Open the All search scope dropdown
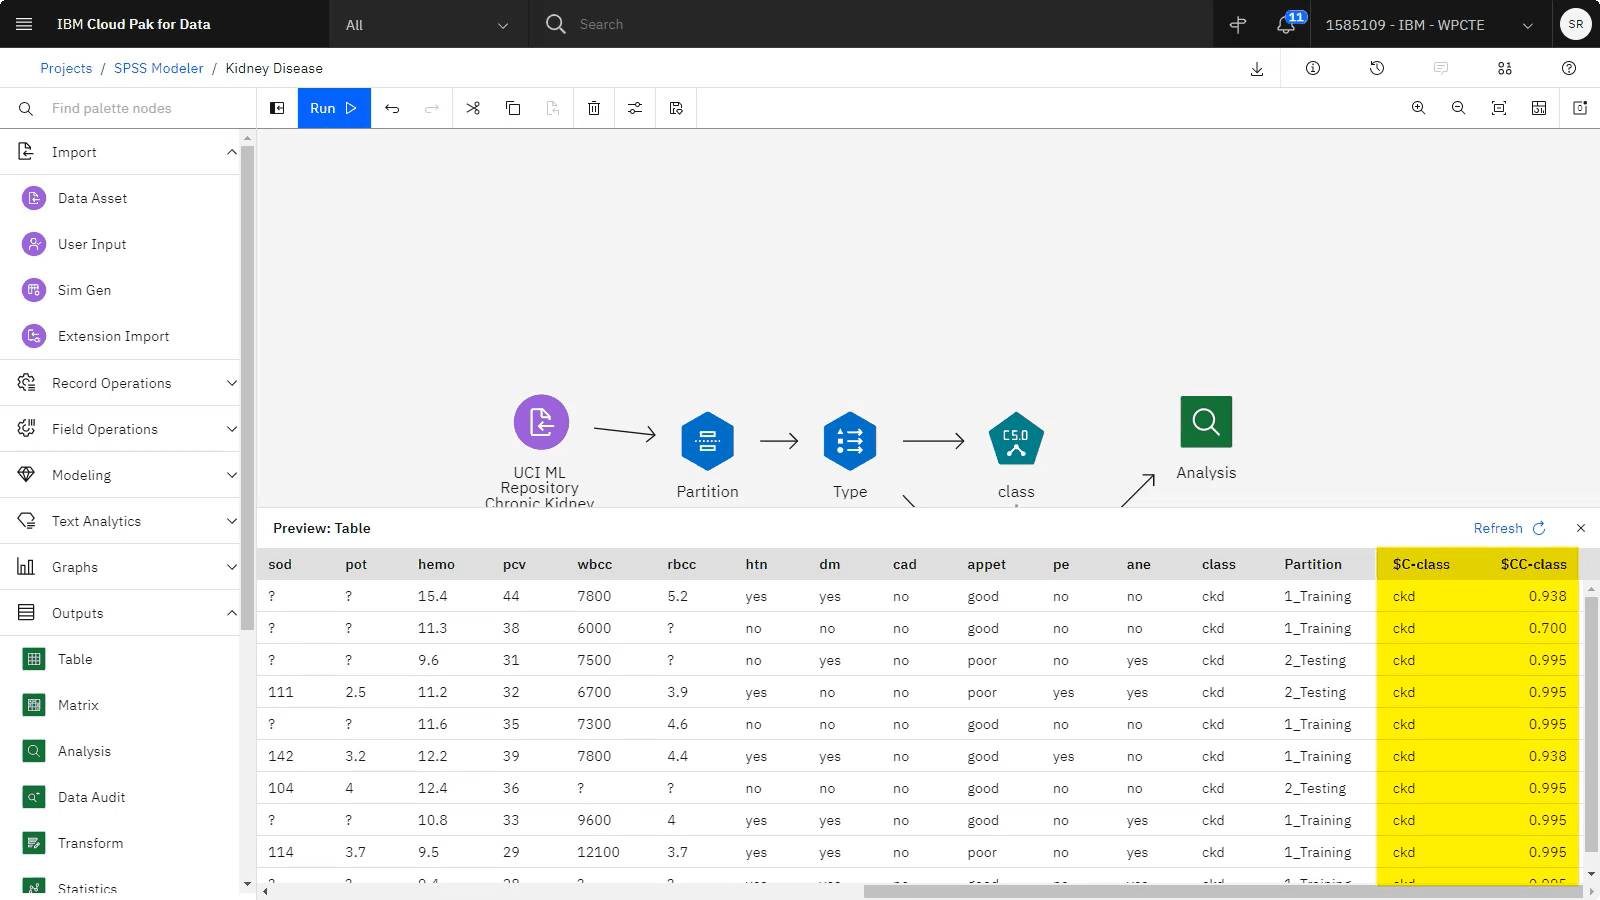Screen dimensions: 1600x900 [427, 25]
